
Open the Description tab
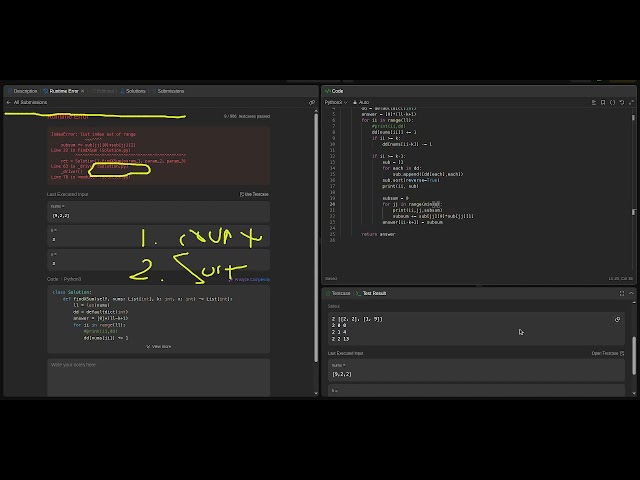click(22, 91)
